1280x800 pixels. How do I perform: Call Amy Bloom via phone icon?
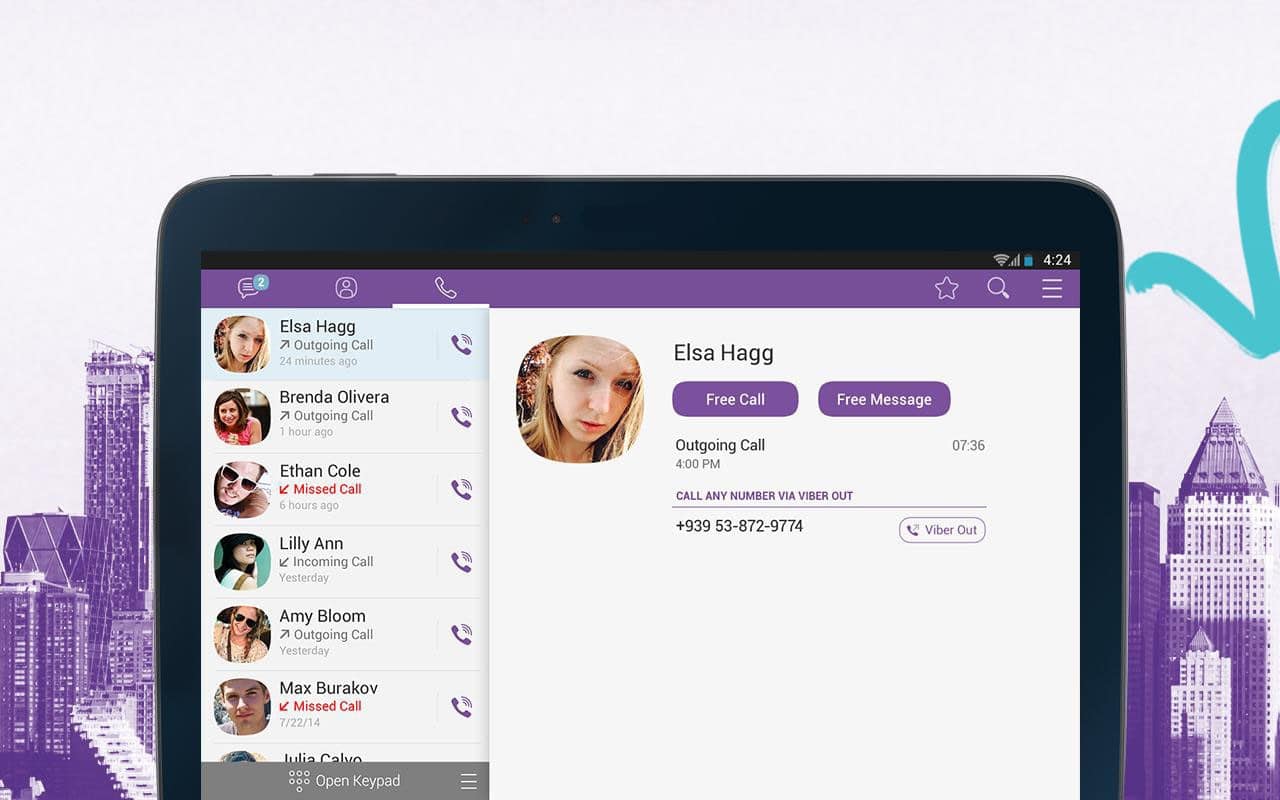coord(461,634)
